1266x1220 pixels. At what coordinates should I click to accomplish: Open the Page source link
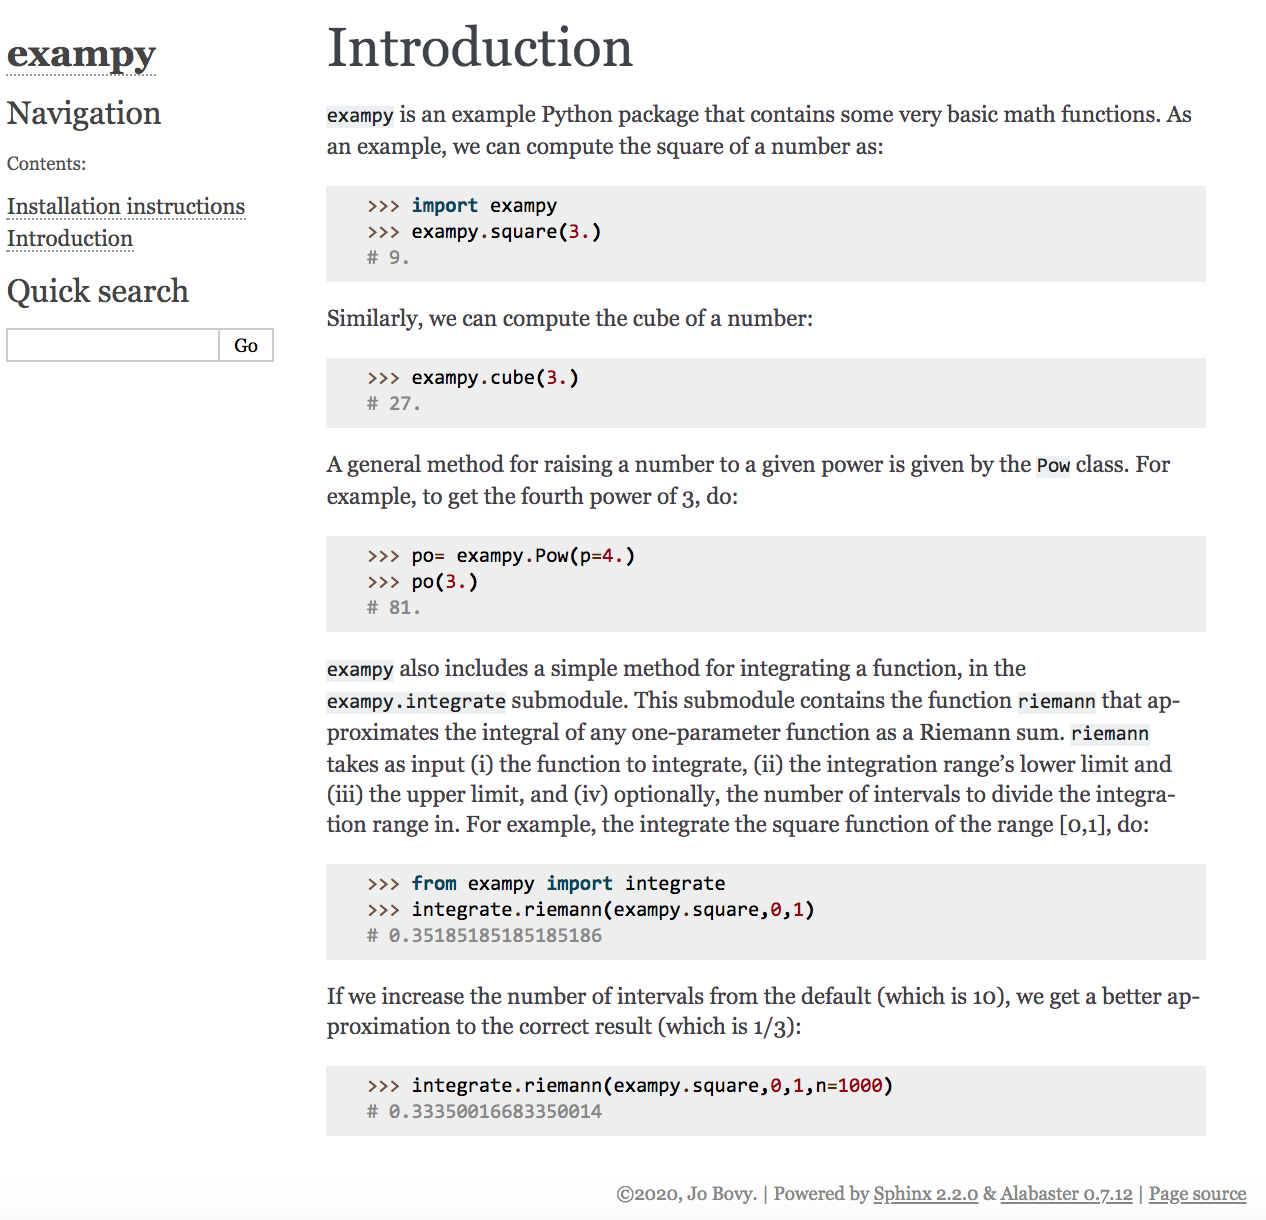tap(1197, 1194)
